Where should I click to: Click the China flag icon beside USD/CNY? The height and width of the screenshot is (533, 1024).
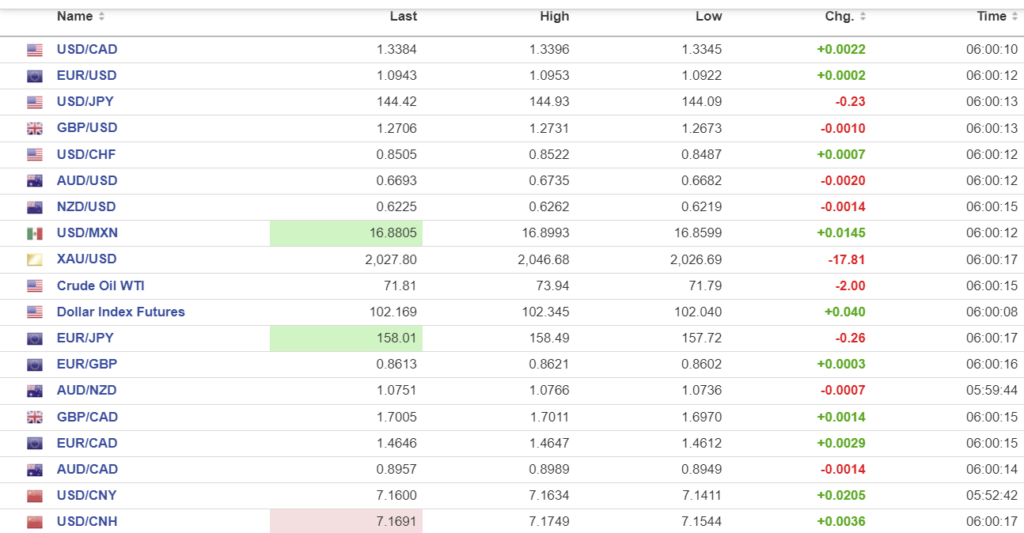(x=35, y=496)
